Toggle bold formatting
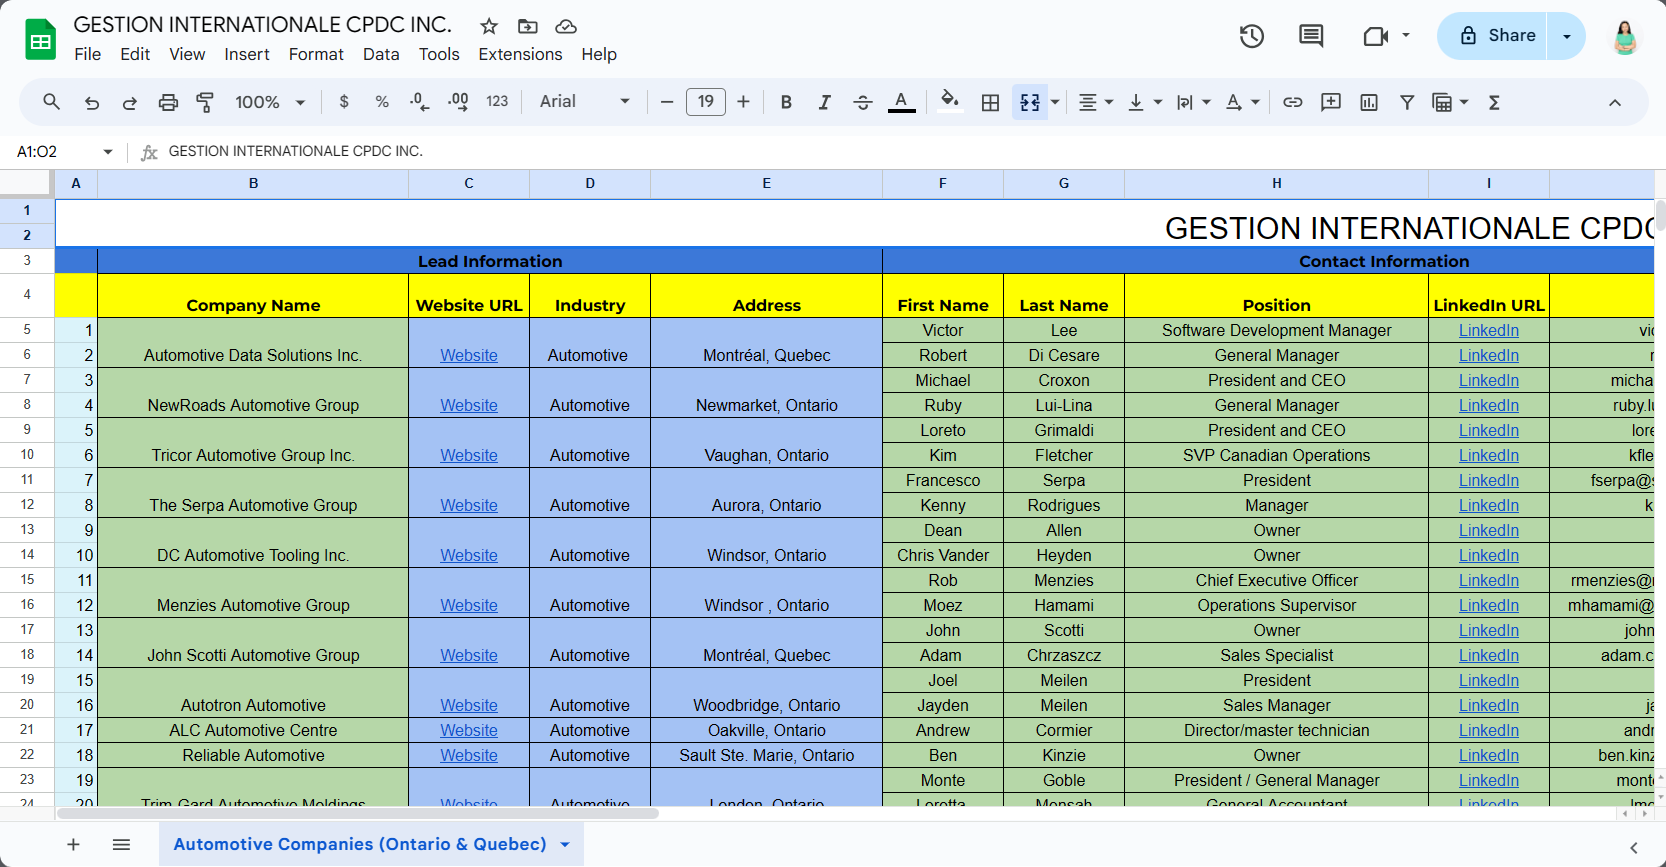 pos(786,102)
